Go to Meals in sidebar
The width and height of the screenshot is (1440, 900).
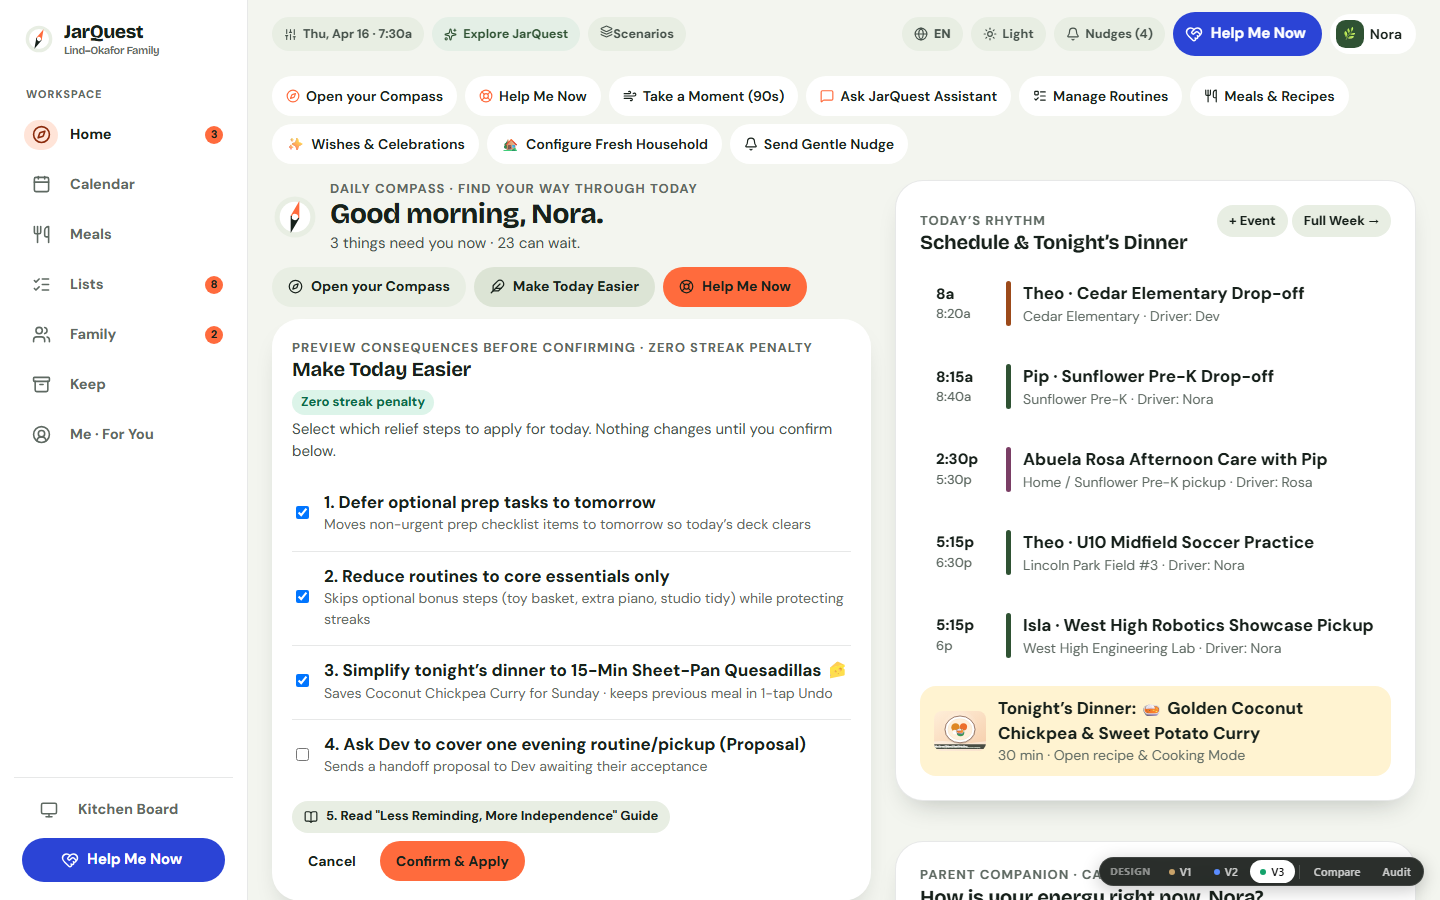point(124,234)
